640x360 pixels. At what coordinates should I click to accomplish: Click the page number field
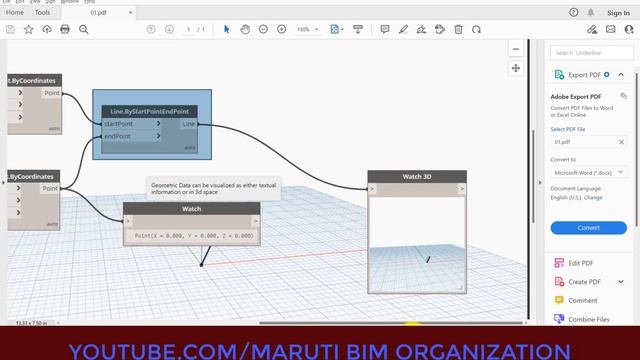point(189,29)
